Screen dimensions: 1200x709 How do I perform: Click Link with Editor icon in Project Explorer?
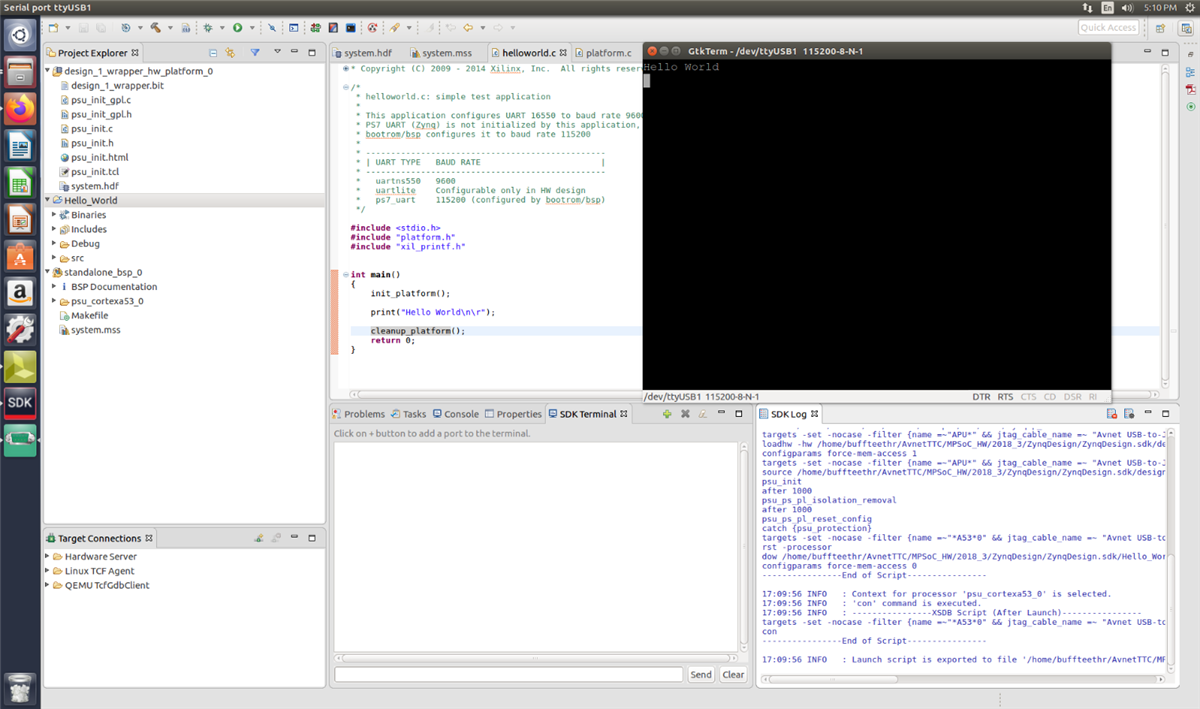230,53
